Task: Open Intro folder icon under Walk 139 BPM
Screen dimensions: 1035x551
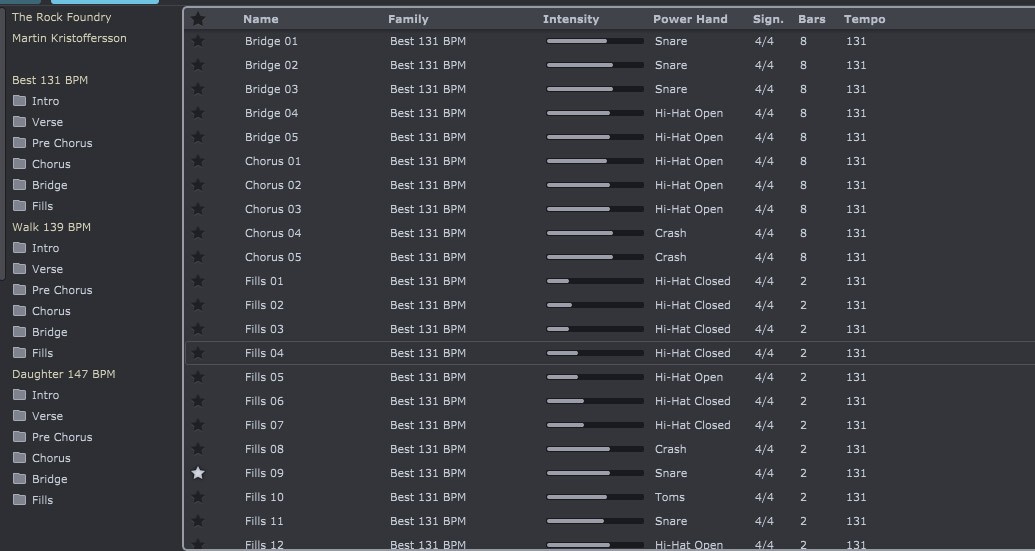Action: pyautogui.click(x=20, y=248)
